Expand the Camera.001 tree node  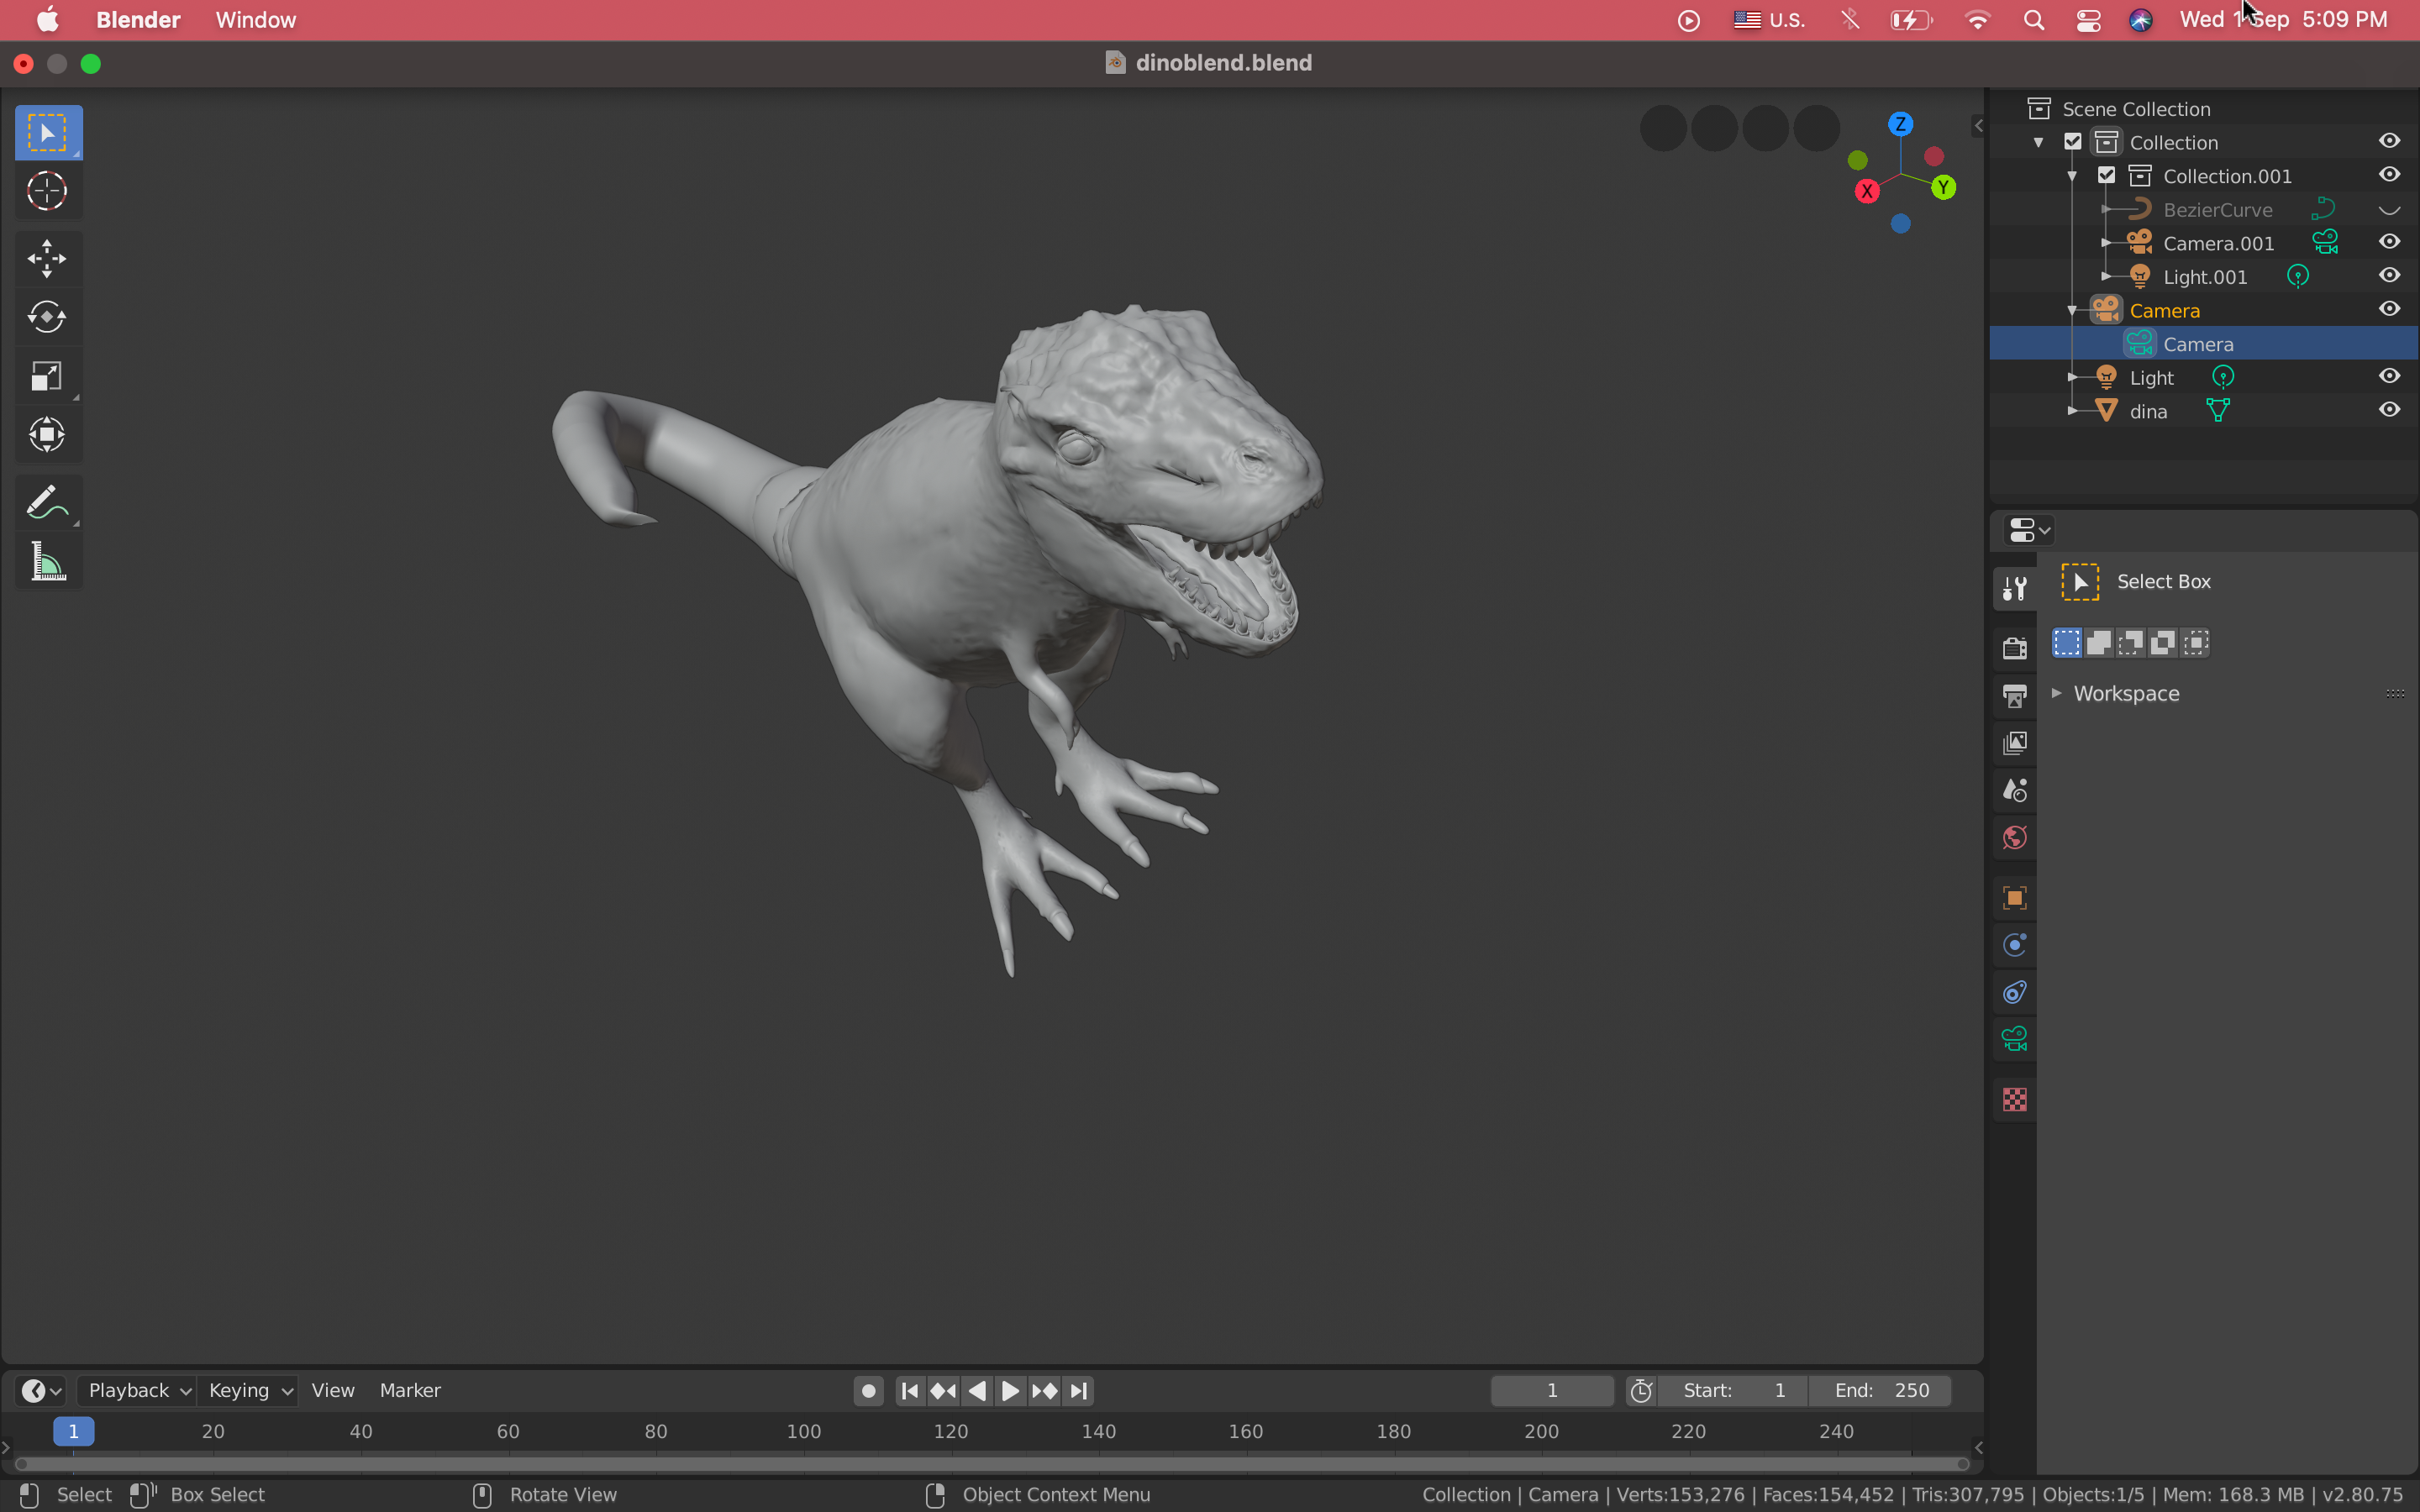click(2106, 243)
